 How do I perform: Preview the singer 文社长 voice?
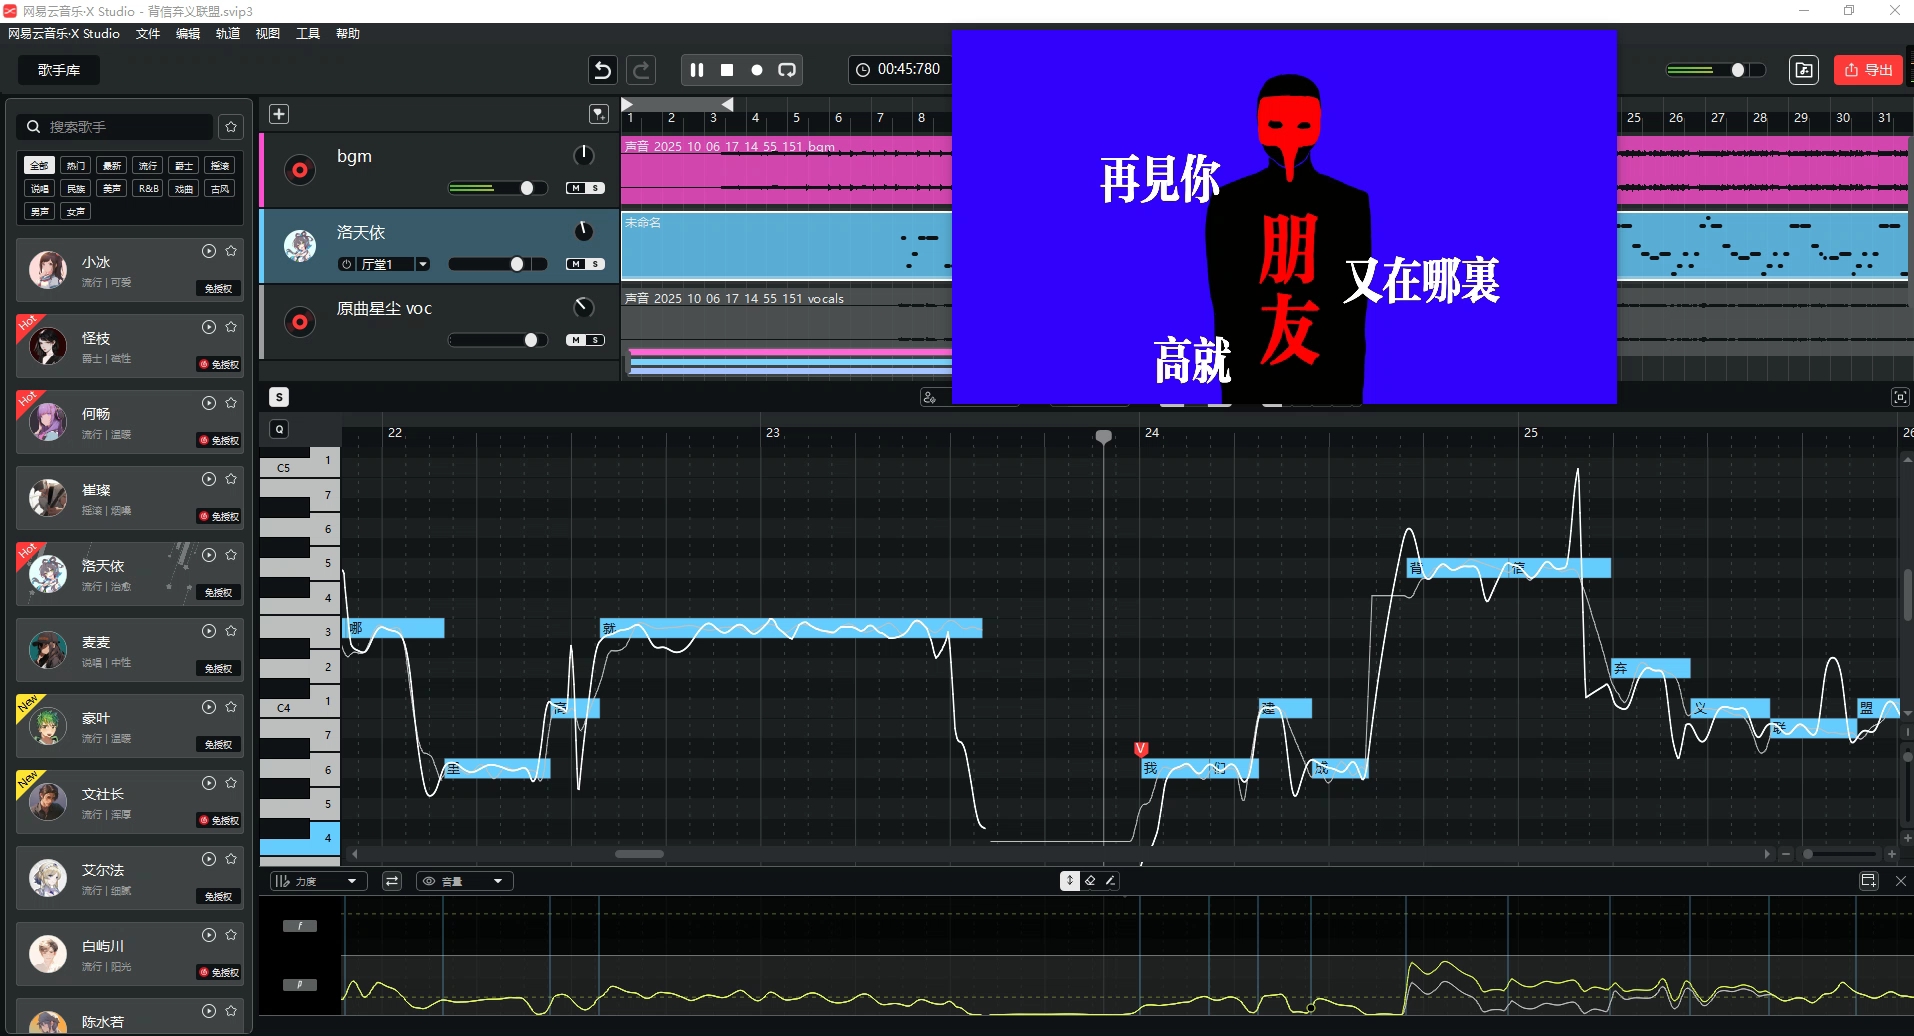tap(209, 783)
